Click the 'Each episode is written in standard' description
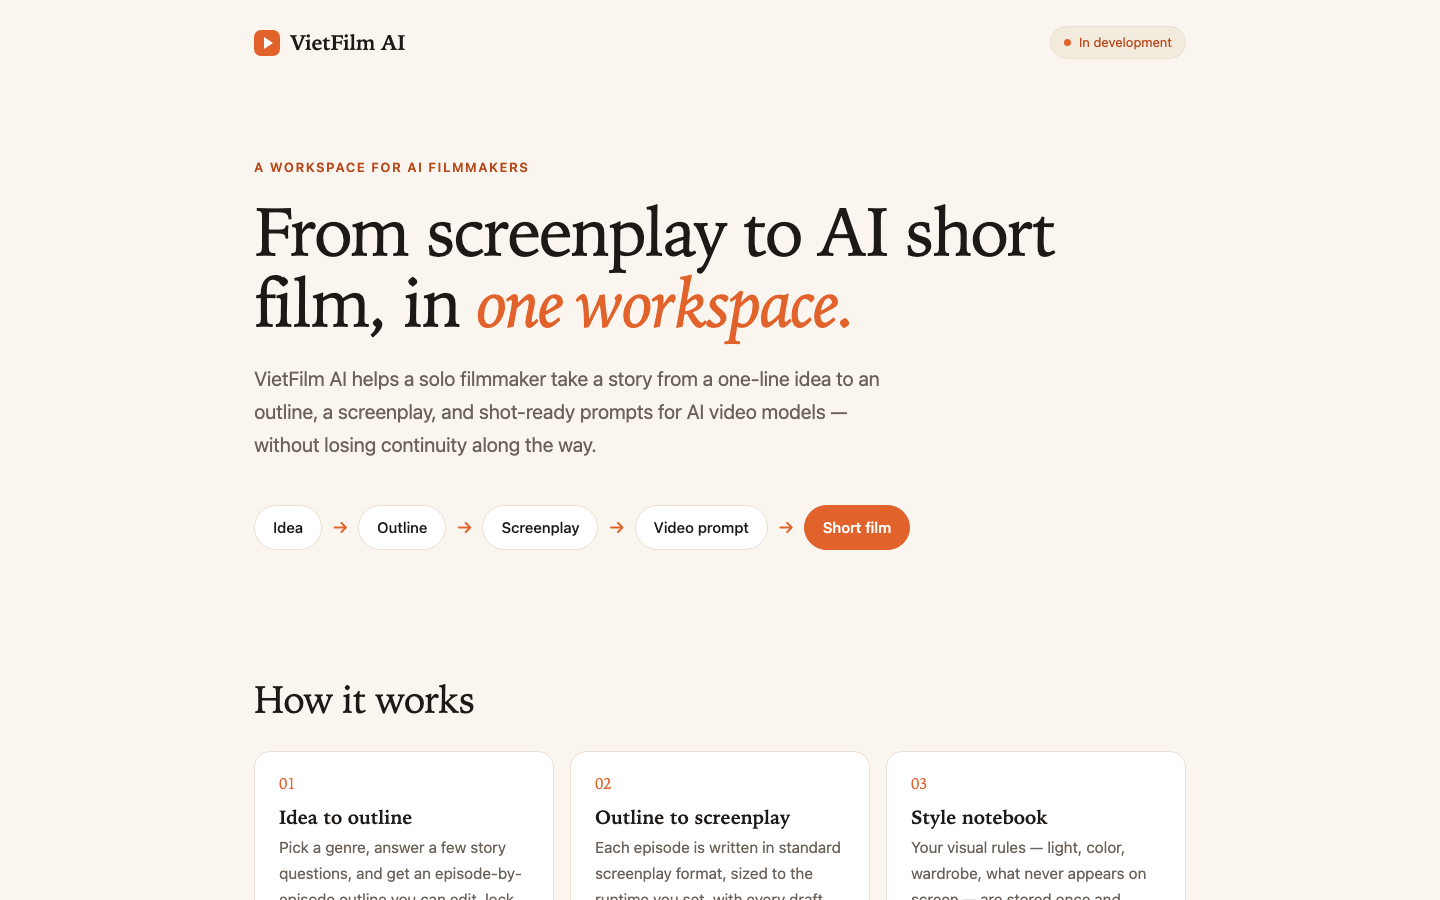This screenshot has height=900, width=1440. (x=718, y=872)
